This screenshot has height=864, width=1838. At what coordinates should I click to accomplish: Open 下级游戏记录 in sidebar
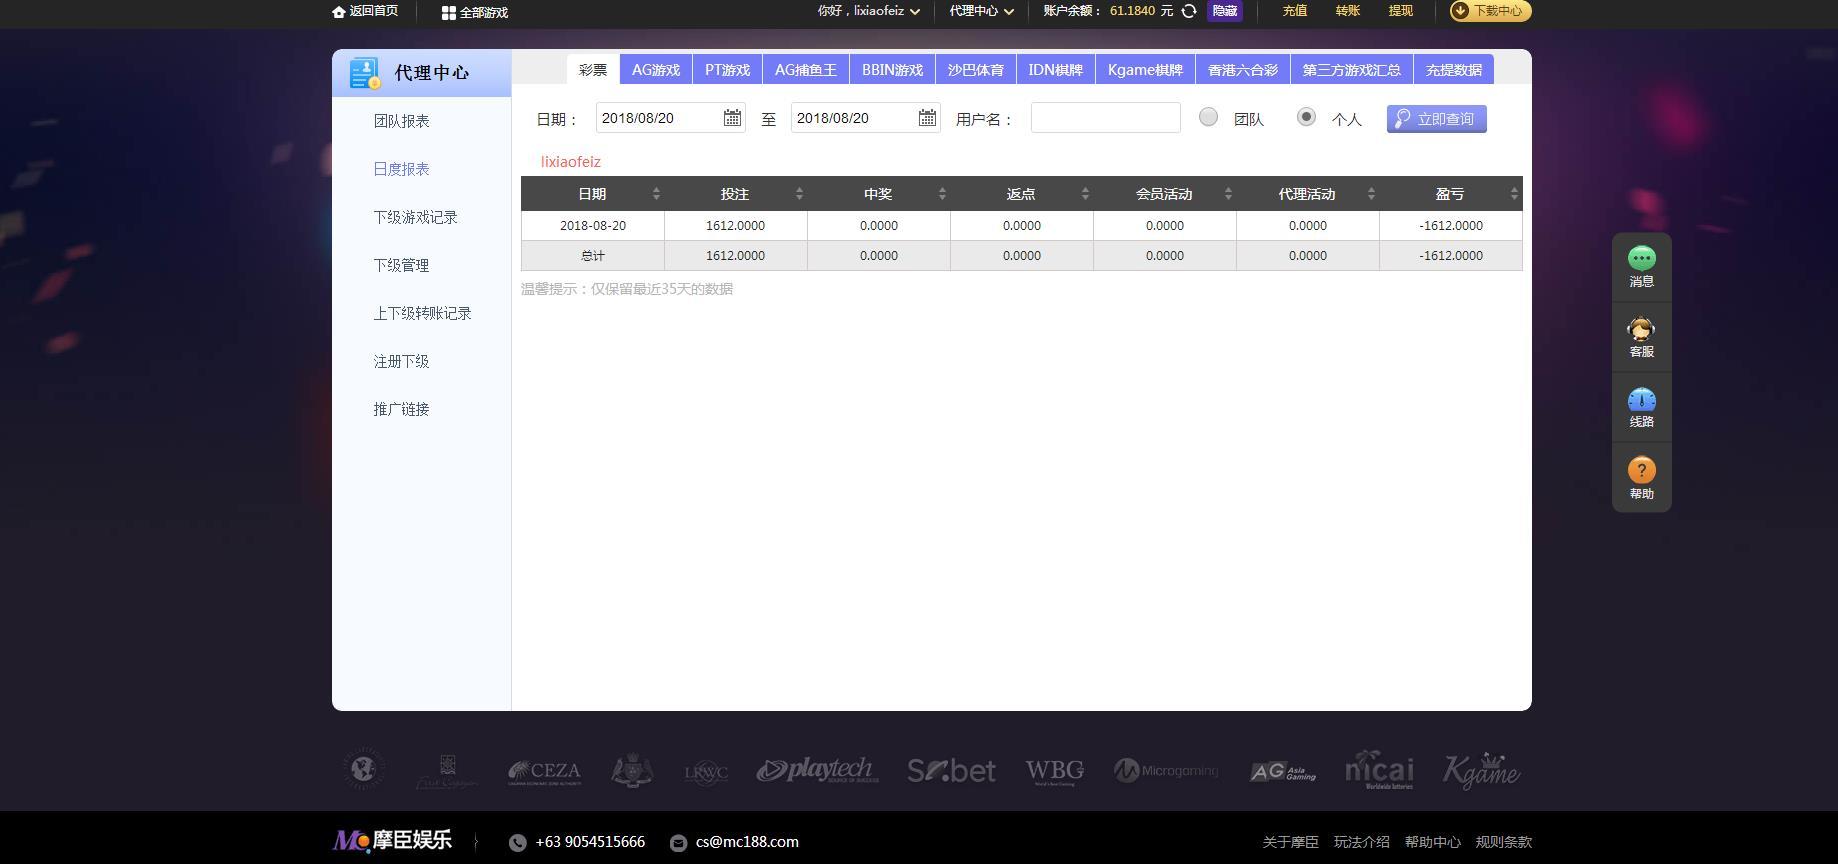(416, 217)
